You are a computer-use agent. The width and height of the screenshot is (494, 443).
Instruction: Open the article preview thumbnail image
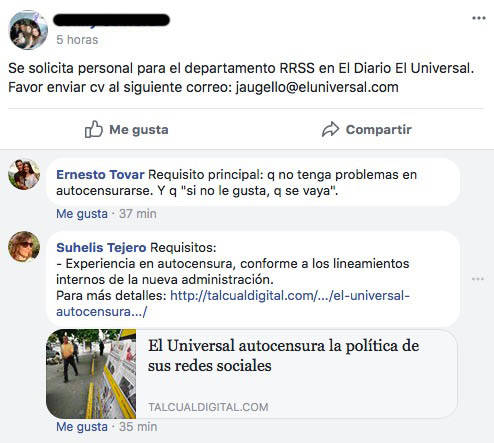pyautogui.click(x=91, y=374)
